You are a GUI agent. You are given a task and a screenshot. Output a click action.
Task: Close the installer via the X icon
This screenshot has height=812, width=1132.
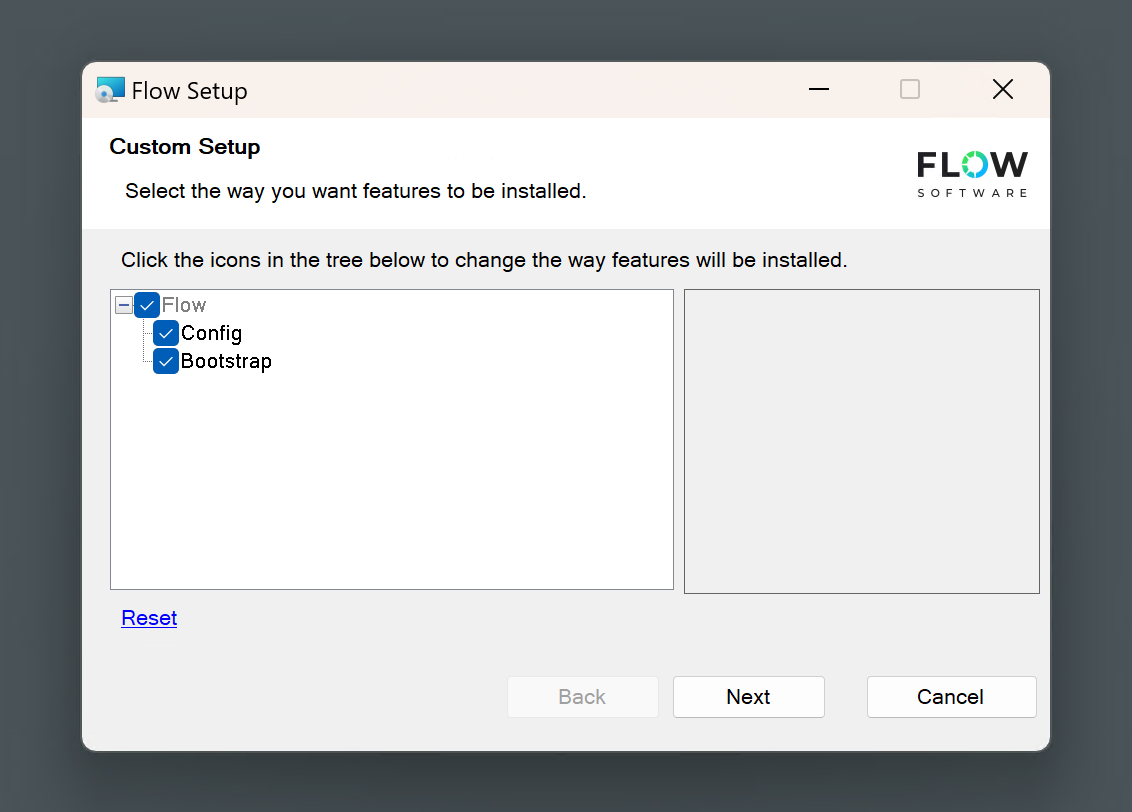pos(1002,89)
